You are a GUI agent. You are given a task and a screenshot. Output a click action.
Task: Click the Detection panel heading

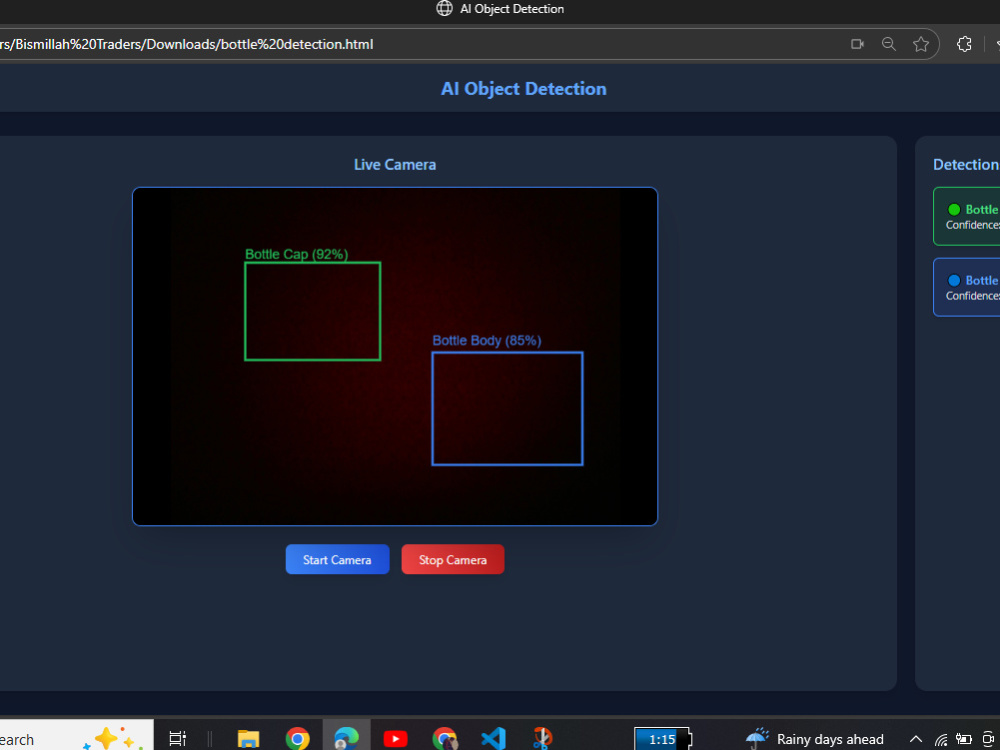966,165
